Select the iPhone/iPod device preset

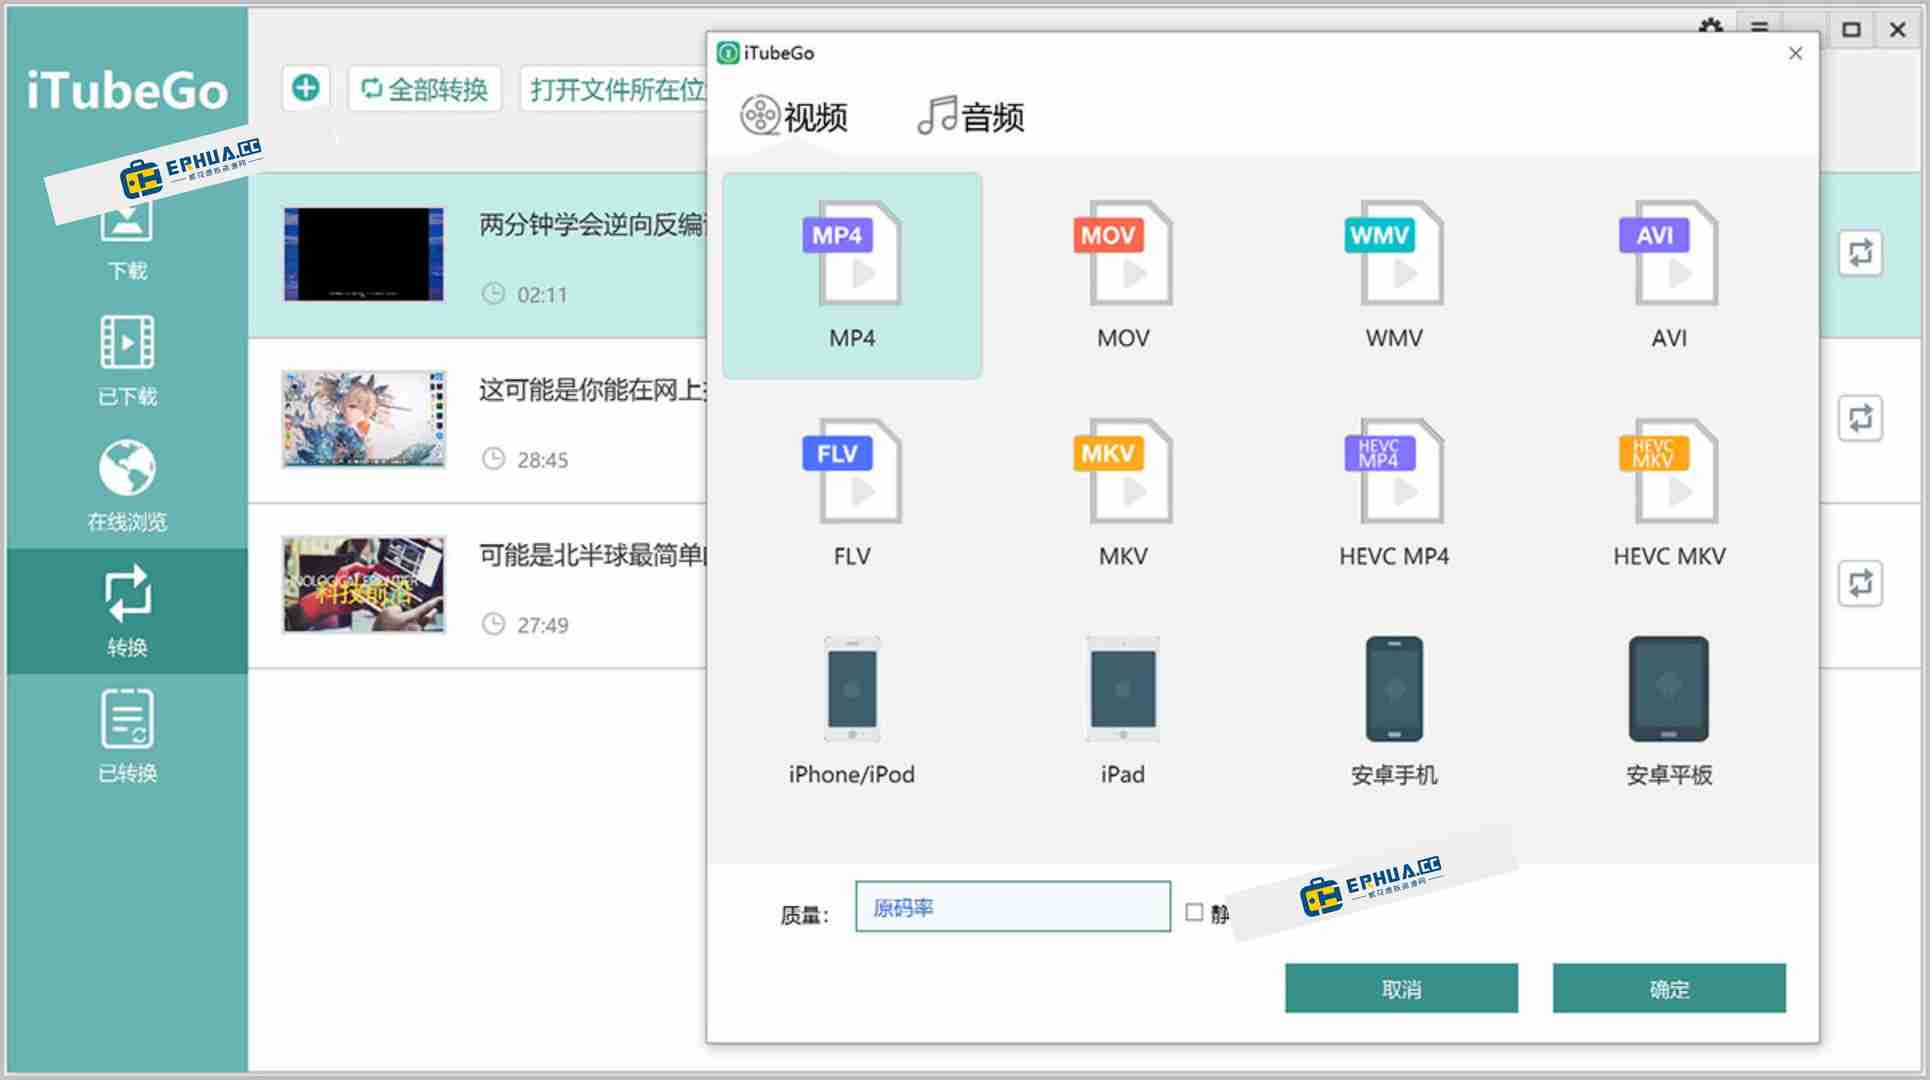click(852, 712)
